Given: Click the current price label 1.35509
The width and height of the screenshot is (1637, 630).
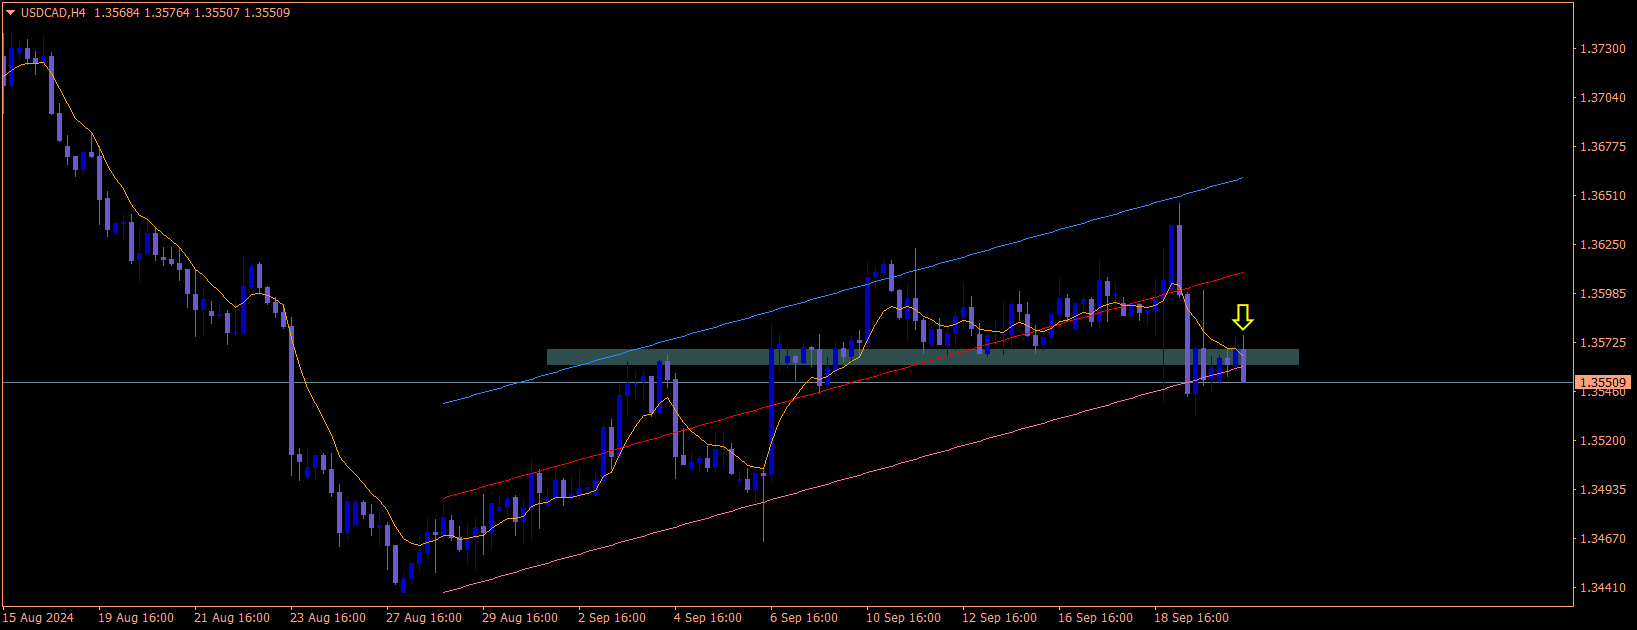Looking at the screenshot, I should point(1603,382).
